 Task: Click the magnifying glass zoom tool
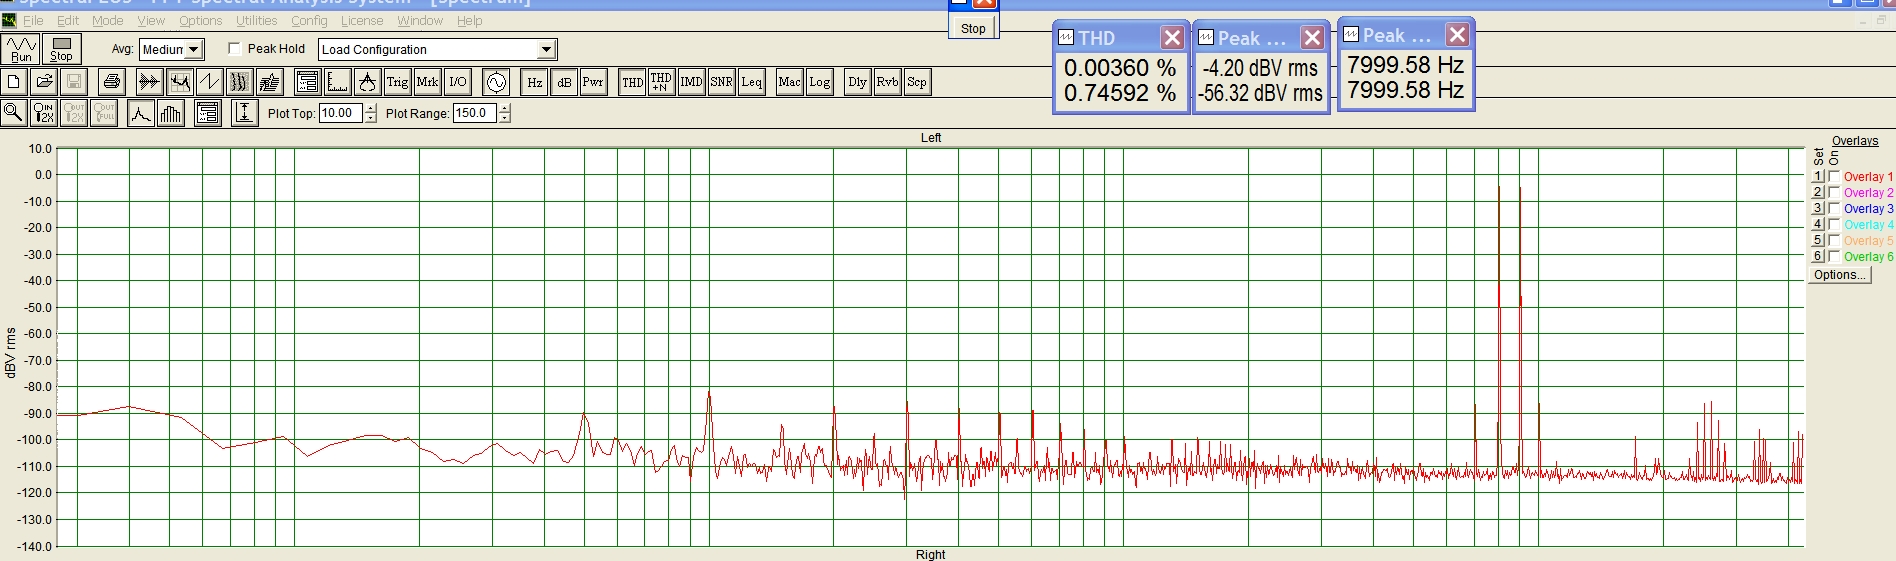13,113
